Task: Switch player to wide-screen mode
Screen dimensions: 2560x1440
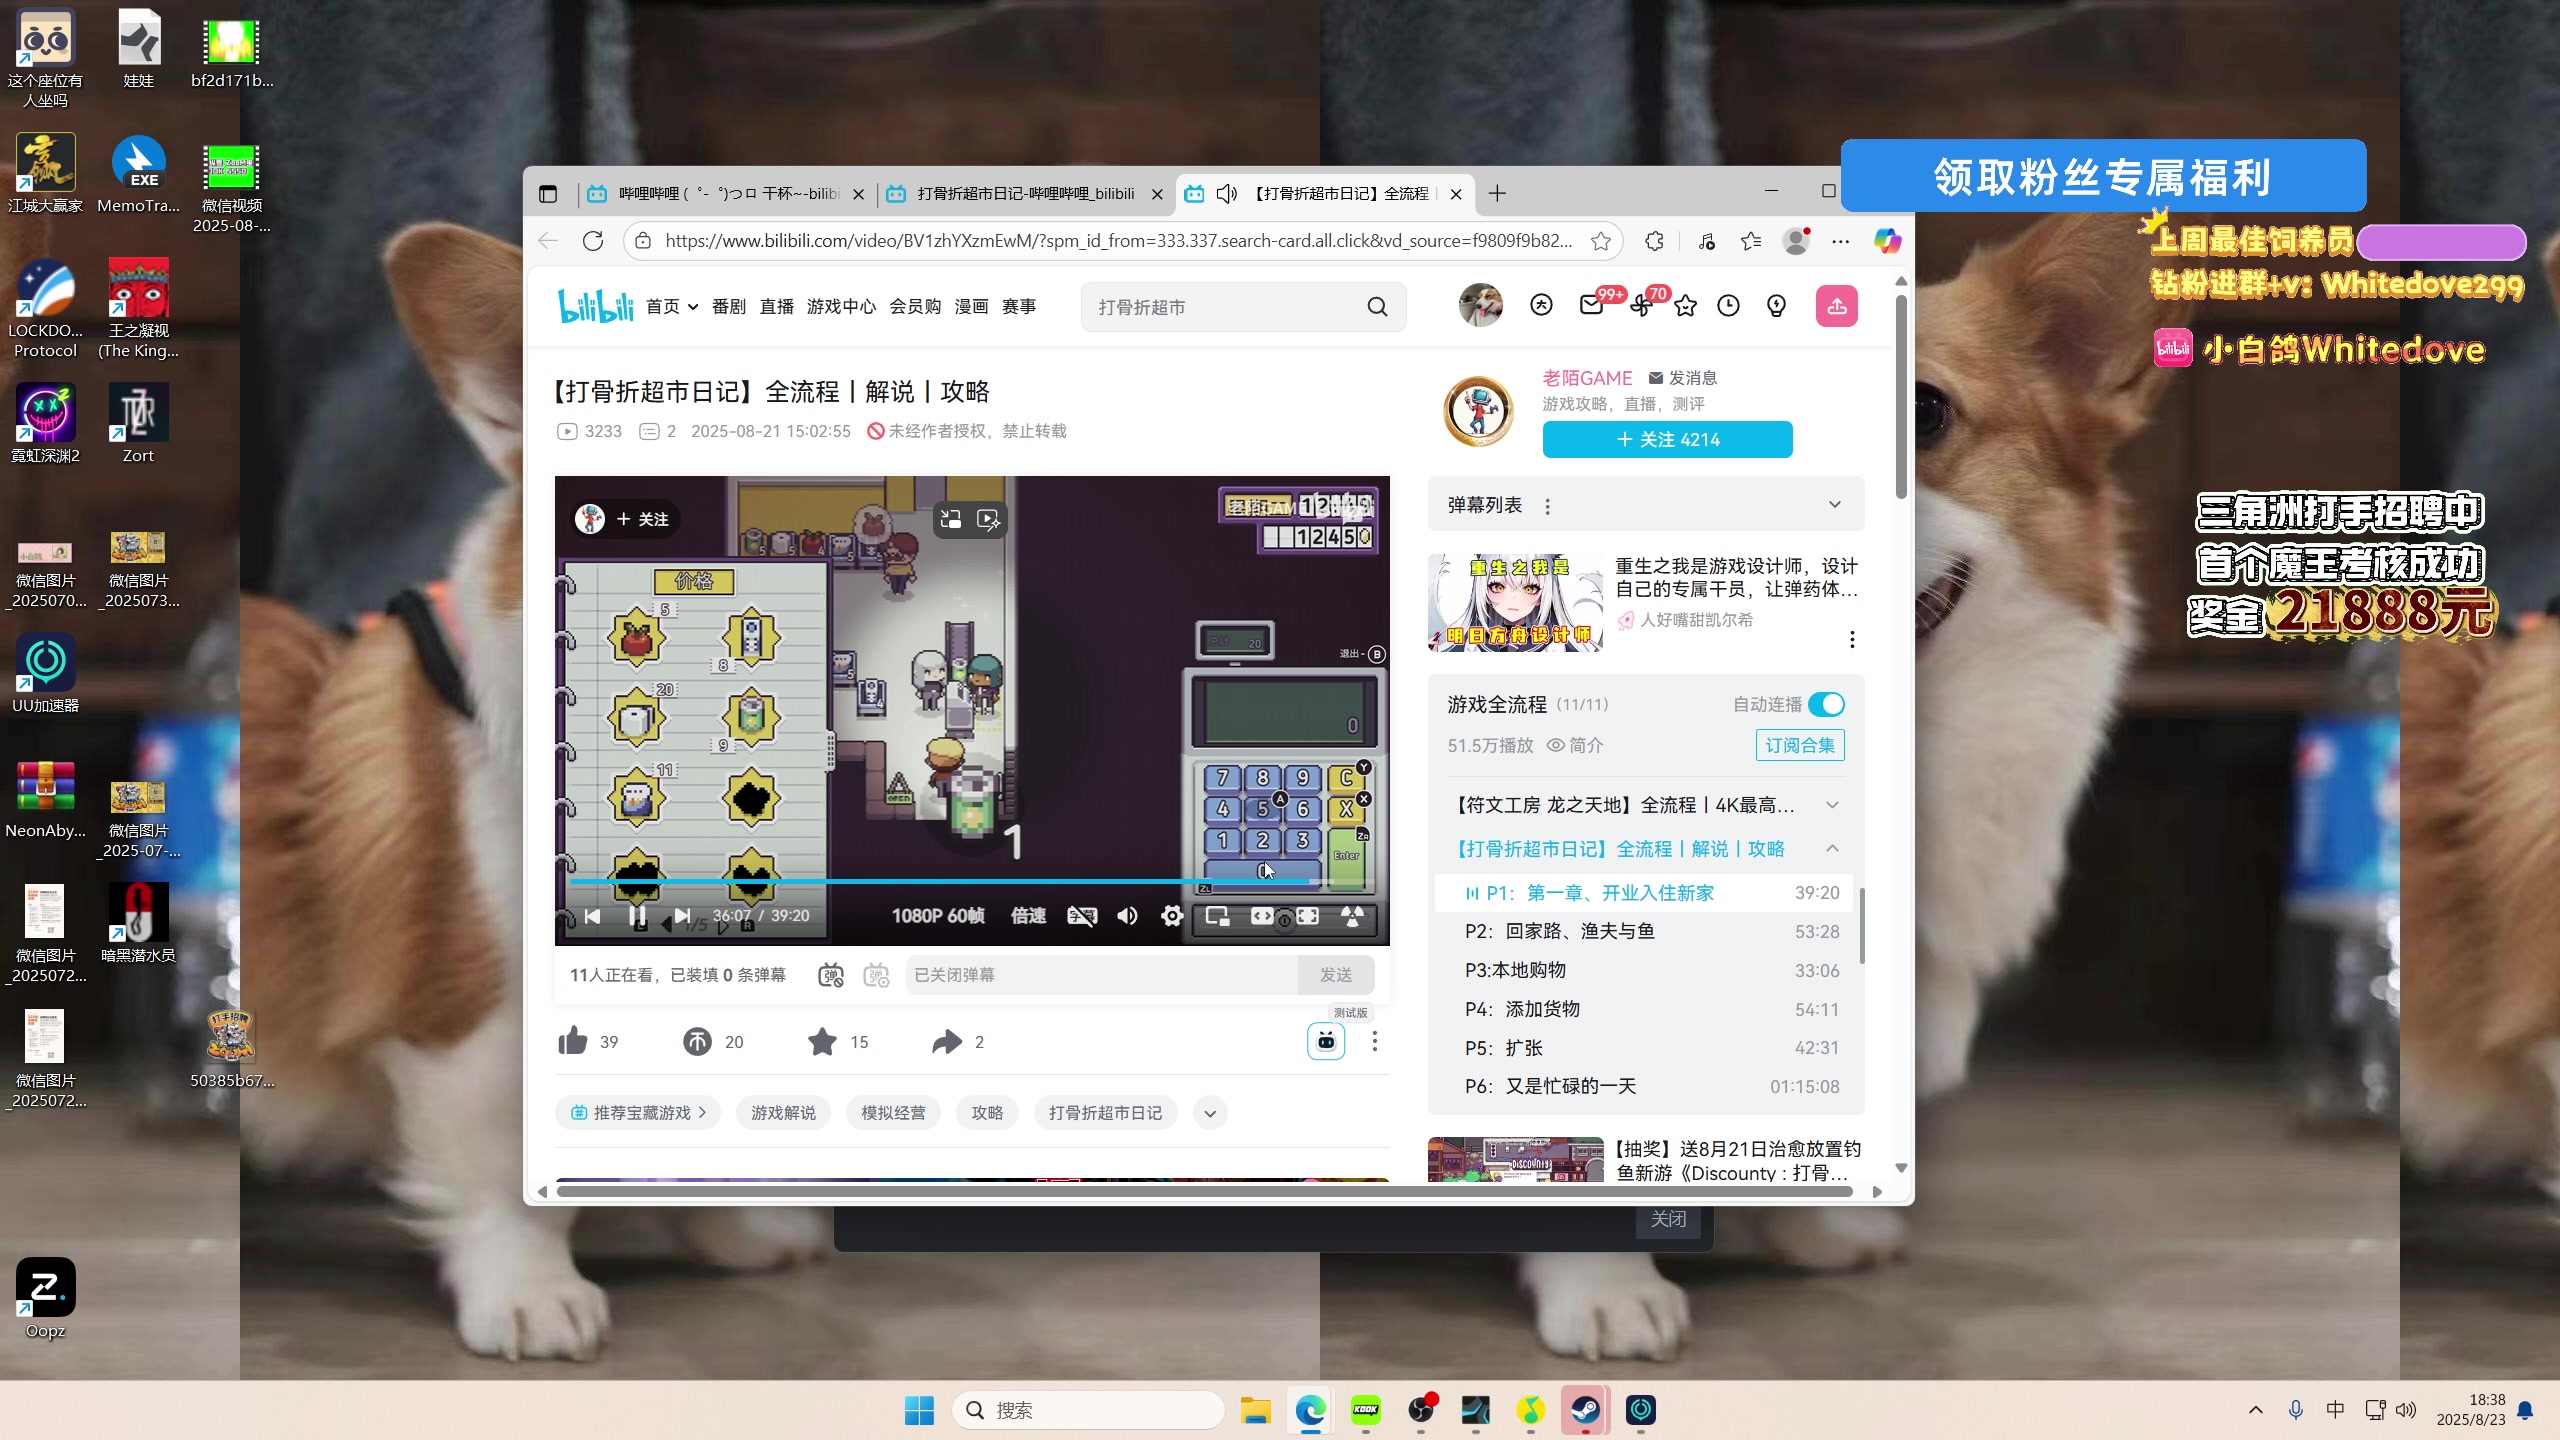Action: [x=1262, y=916]
